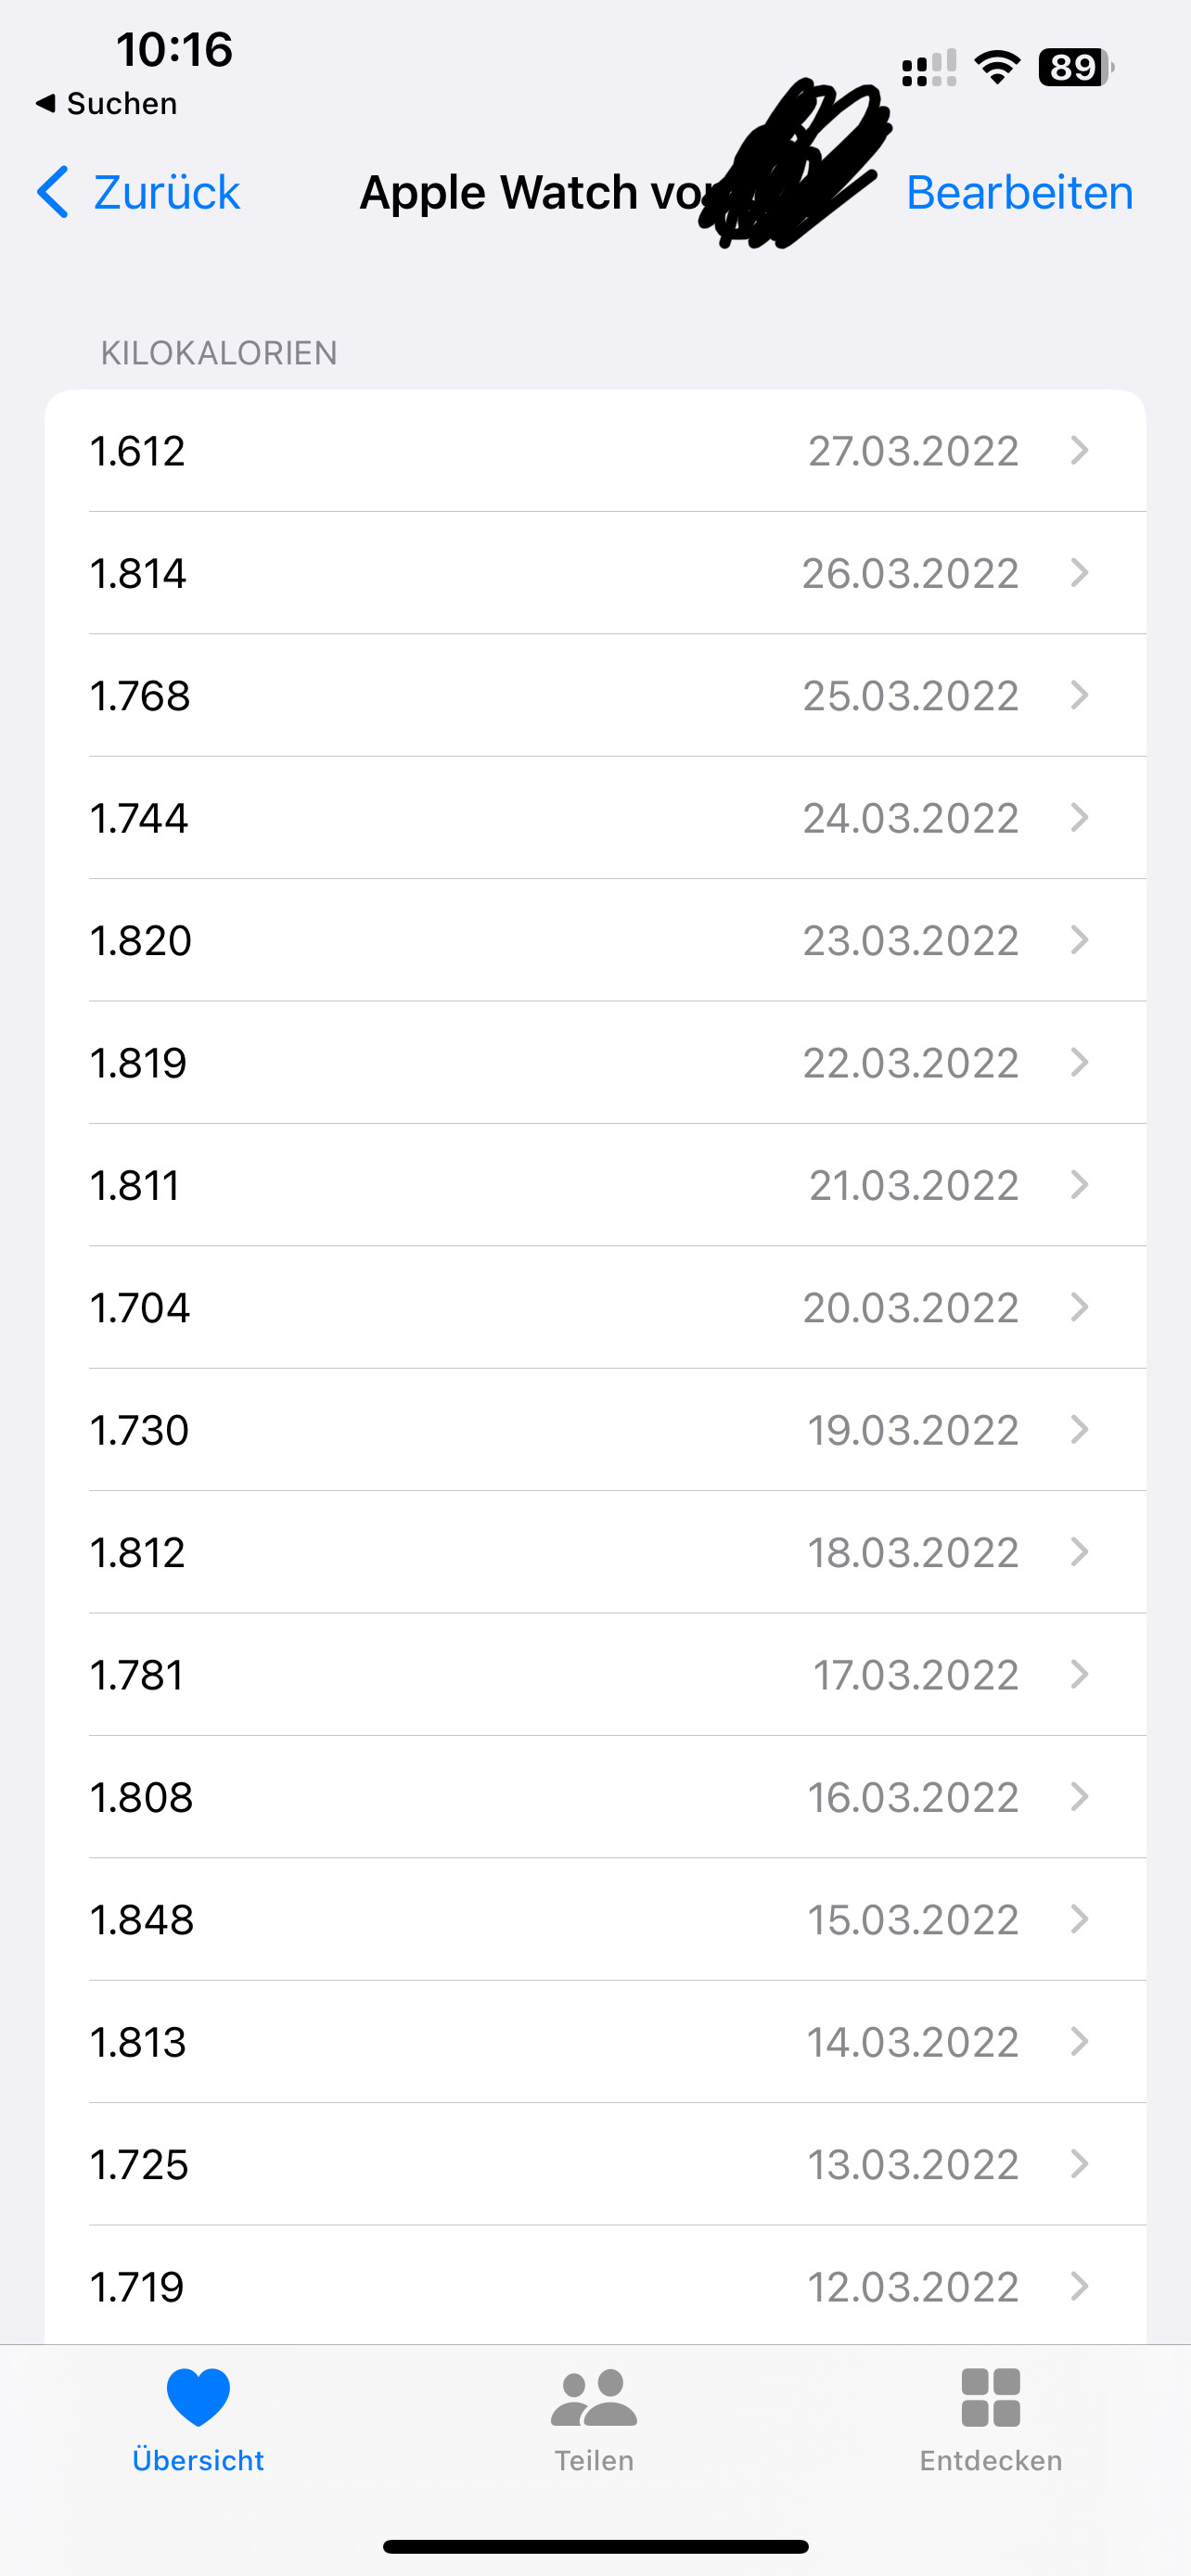Go back with the Zurück link
The width and height of the screenshot is (1191, 2576).
(166, 192)
